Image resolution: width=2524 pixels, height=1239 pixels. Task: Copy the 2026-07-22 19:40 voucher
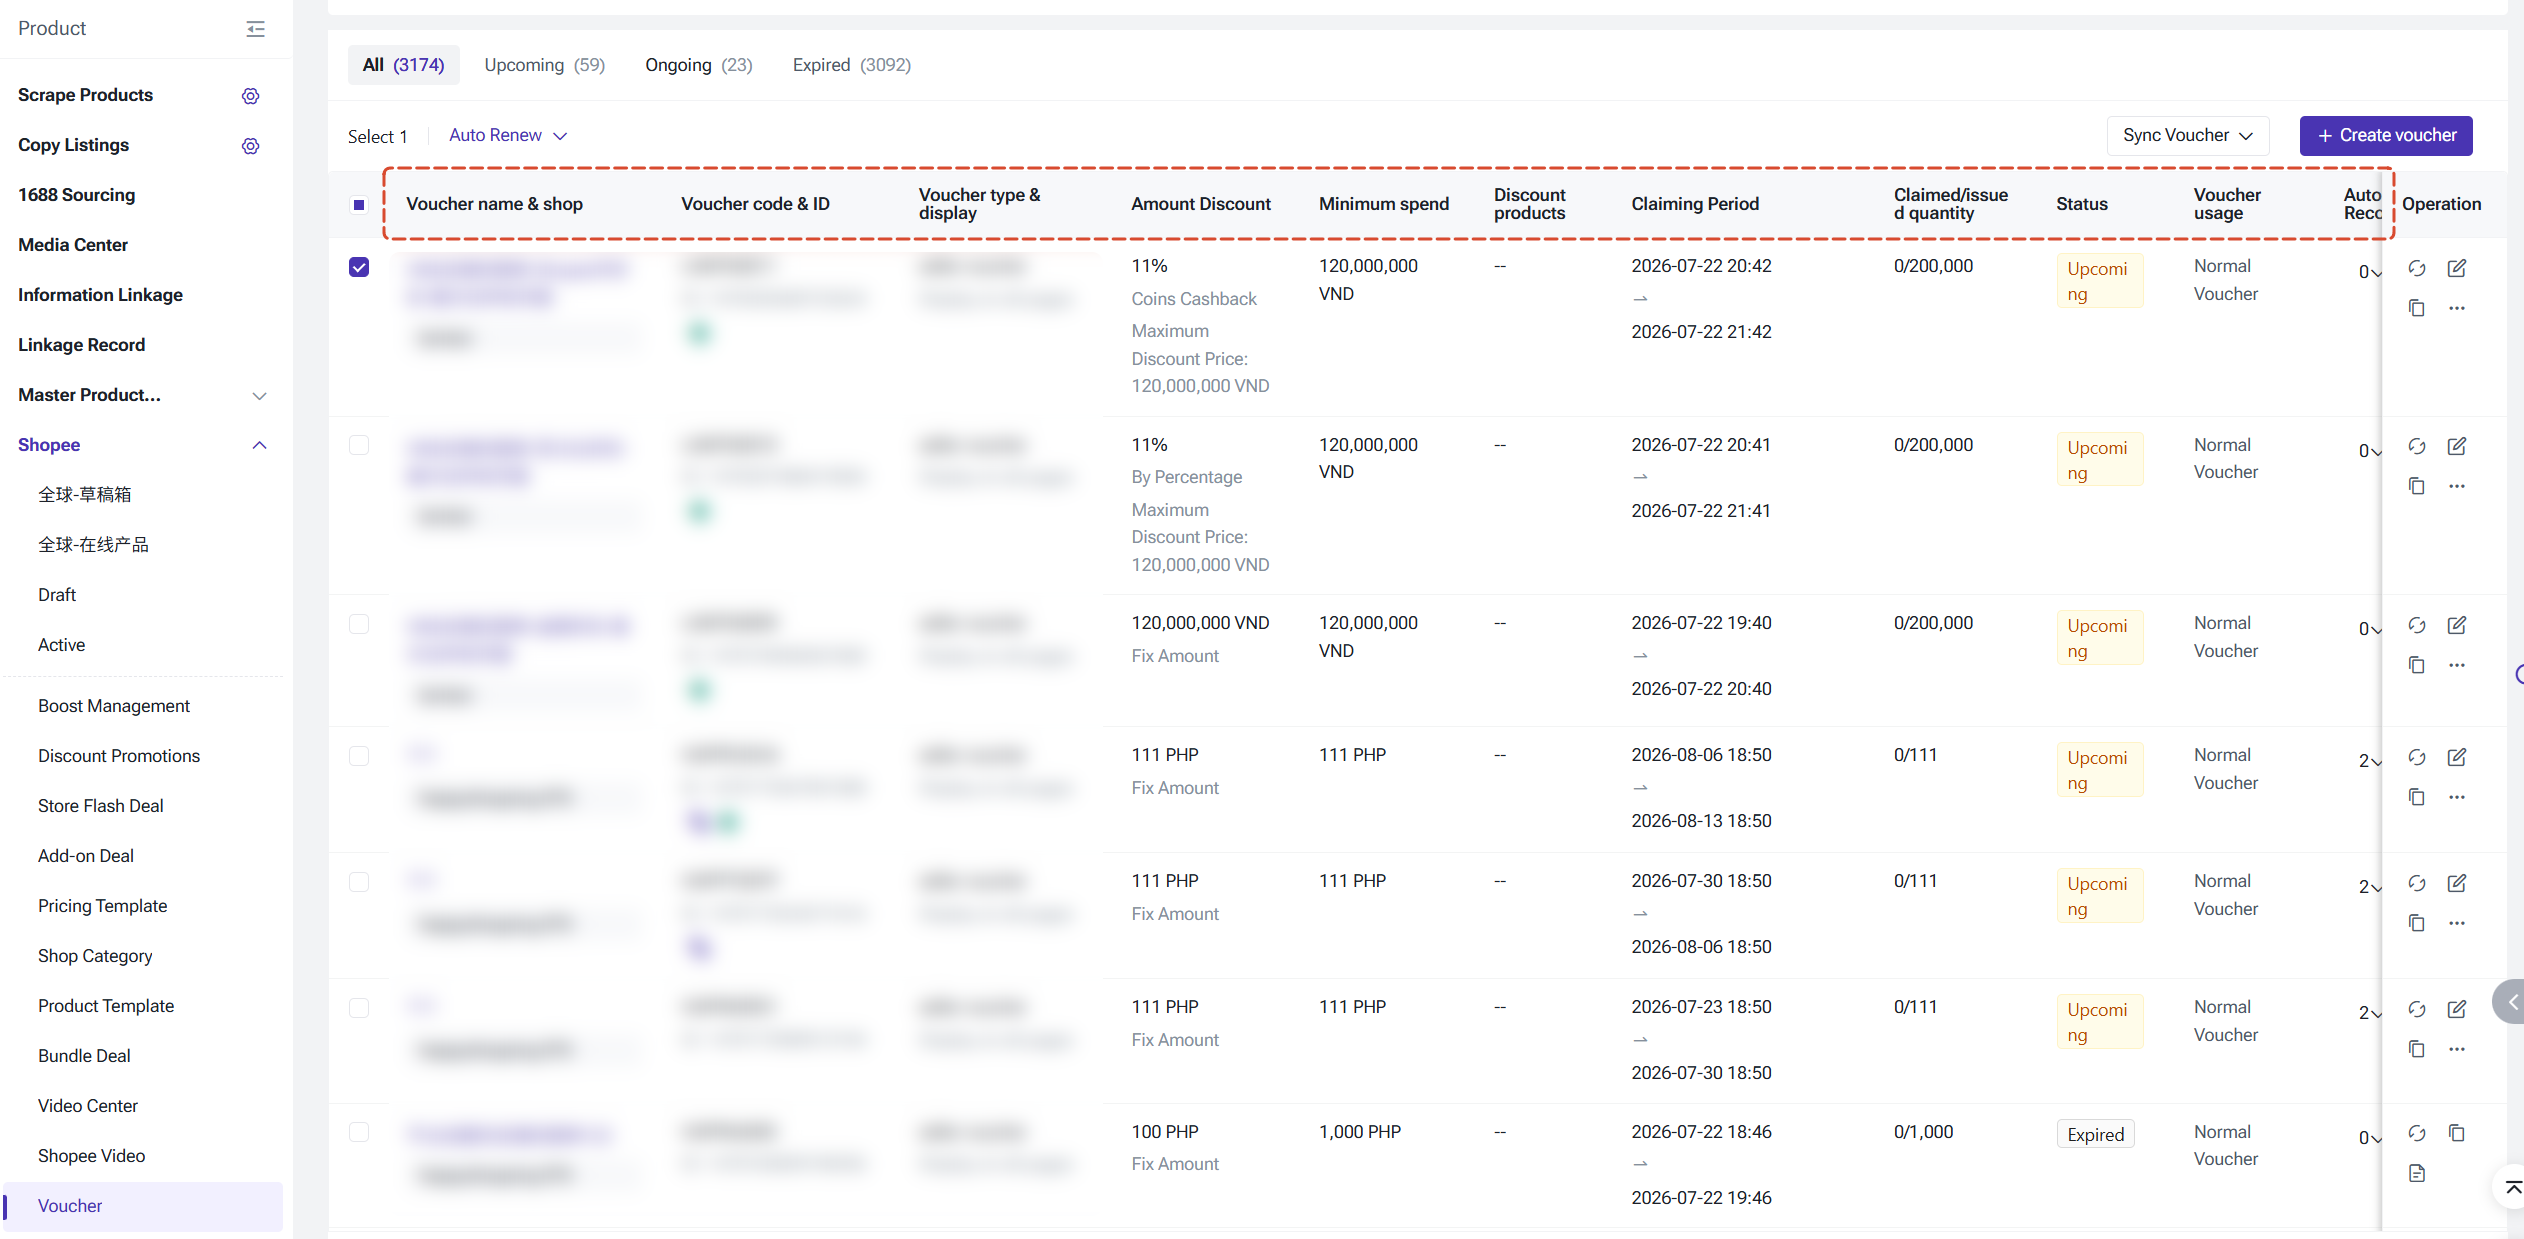pyautogui.click(x=2417, y=665)
